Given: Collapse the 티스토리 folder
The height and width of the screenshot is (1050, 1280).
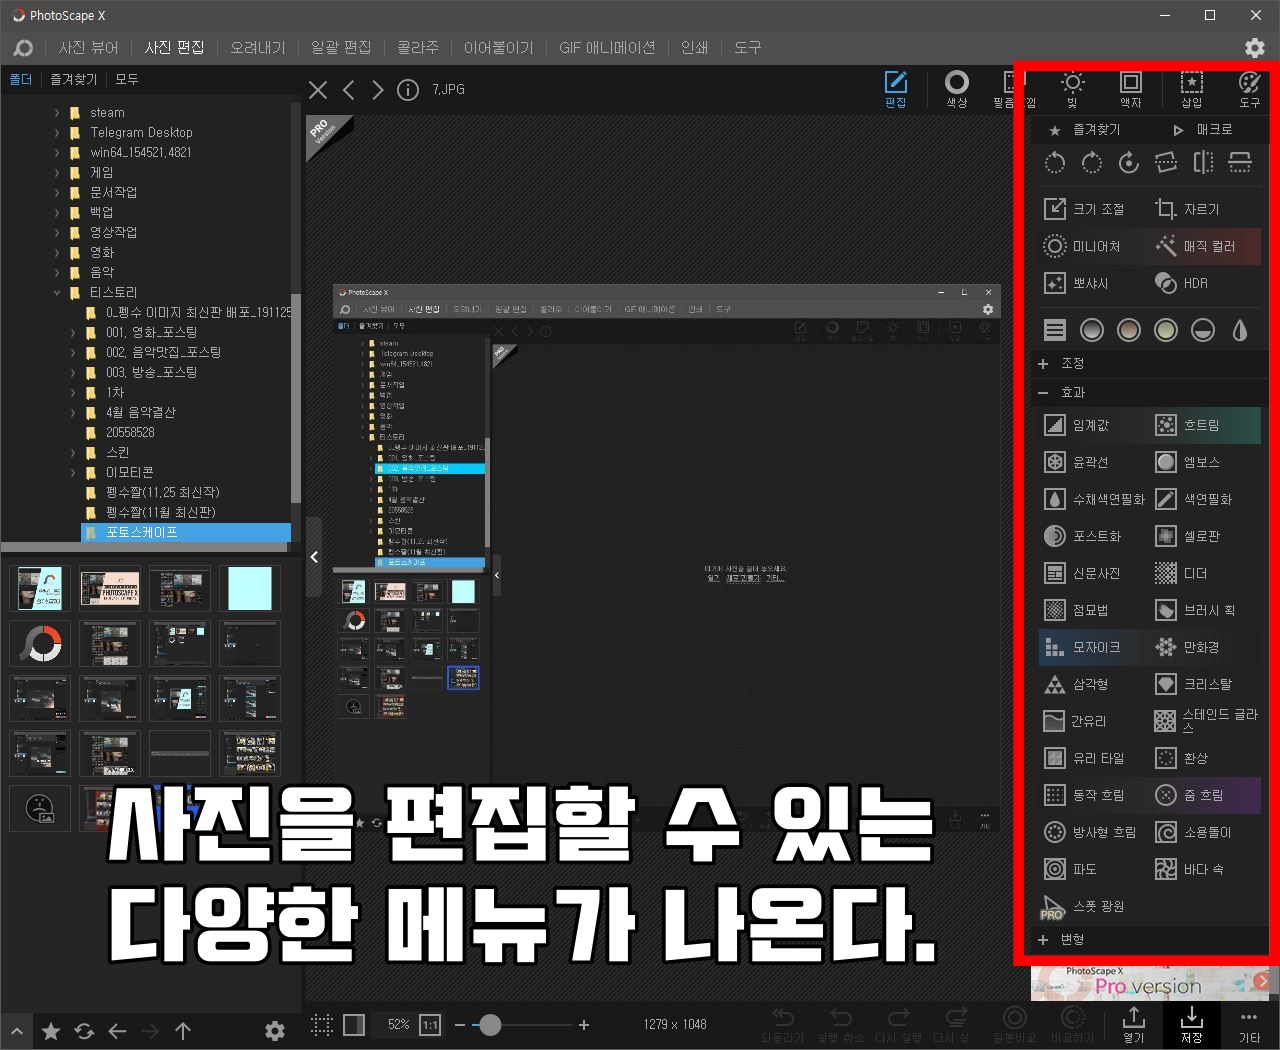Looking at the screenshot, I should [57, 293].
